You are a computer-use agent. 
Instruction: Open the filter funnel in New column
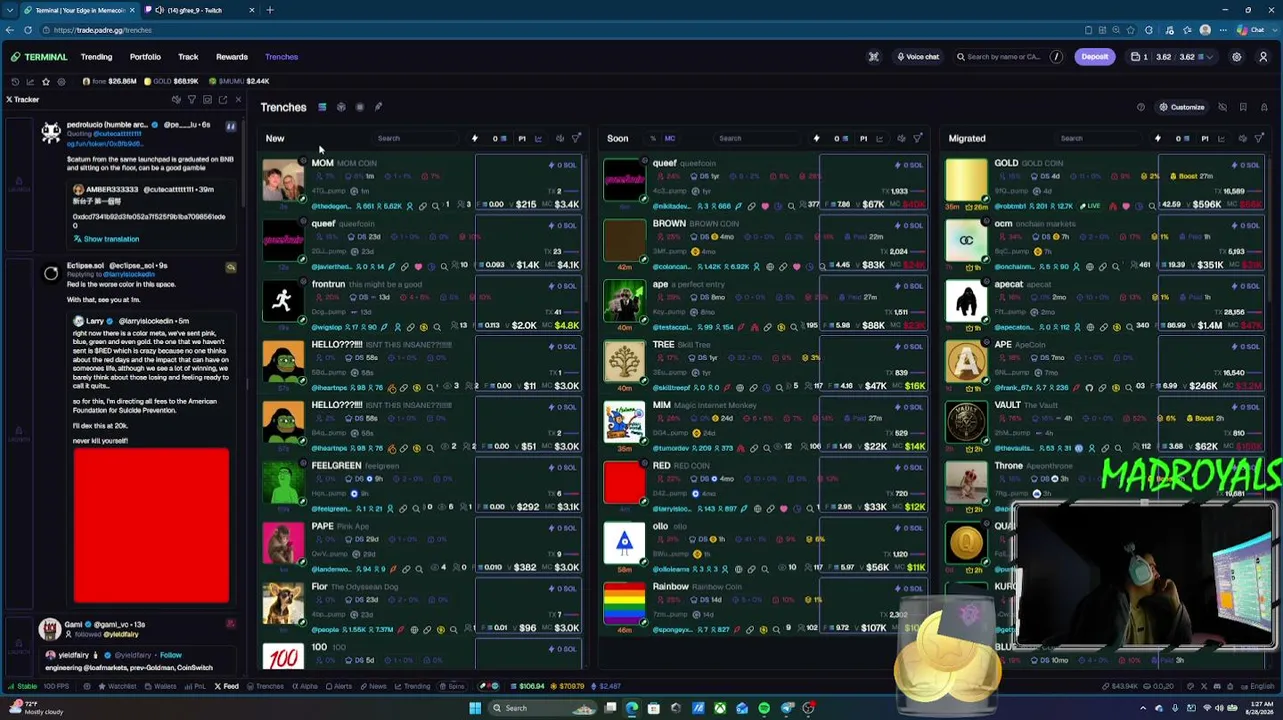point(576,139)
